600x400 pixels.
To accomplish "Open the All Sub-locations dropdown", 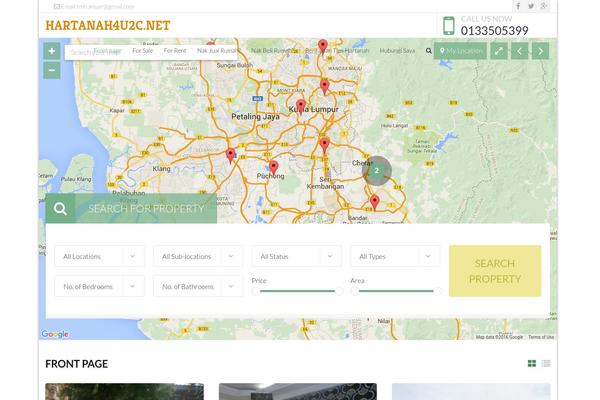I will point(198,256).
